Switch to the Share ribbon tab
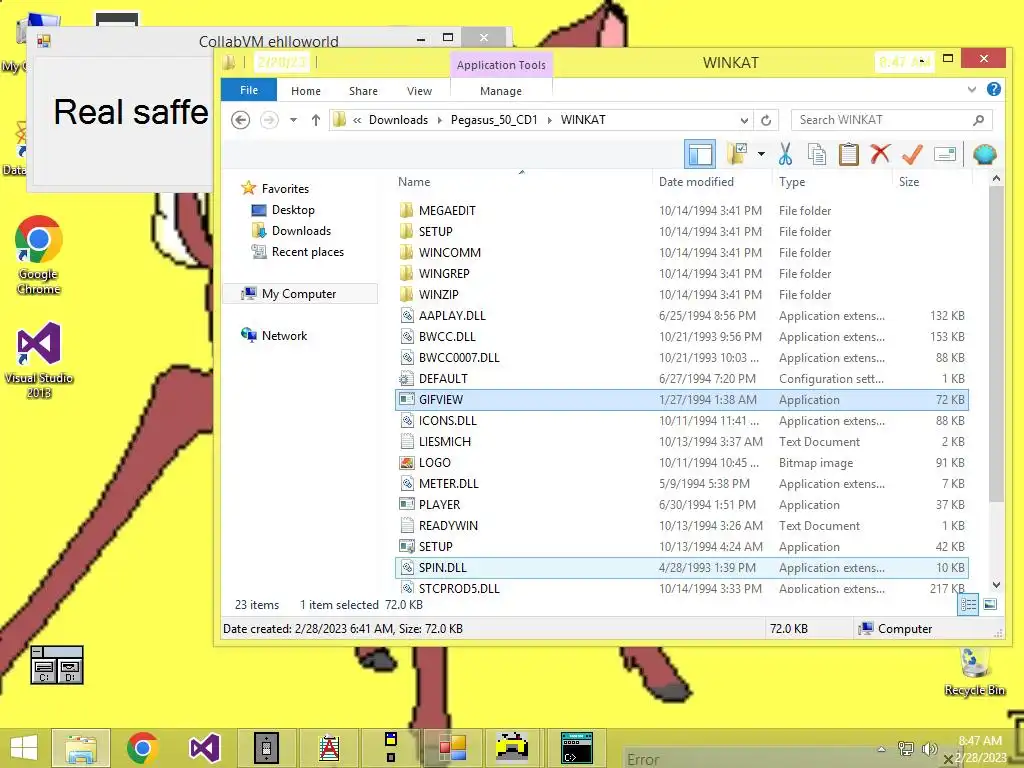This screenshot has width=1024, height=768. pyautogui.click(x=363, y=91)
